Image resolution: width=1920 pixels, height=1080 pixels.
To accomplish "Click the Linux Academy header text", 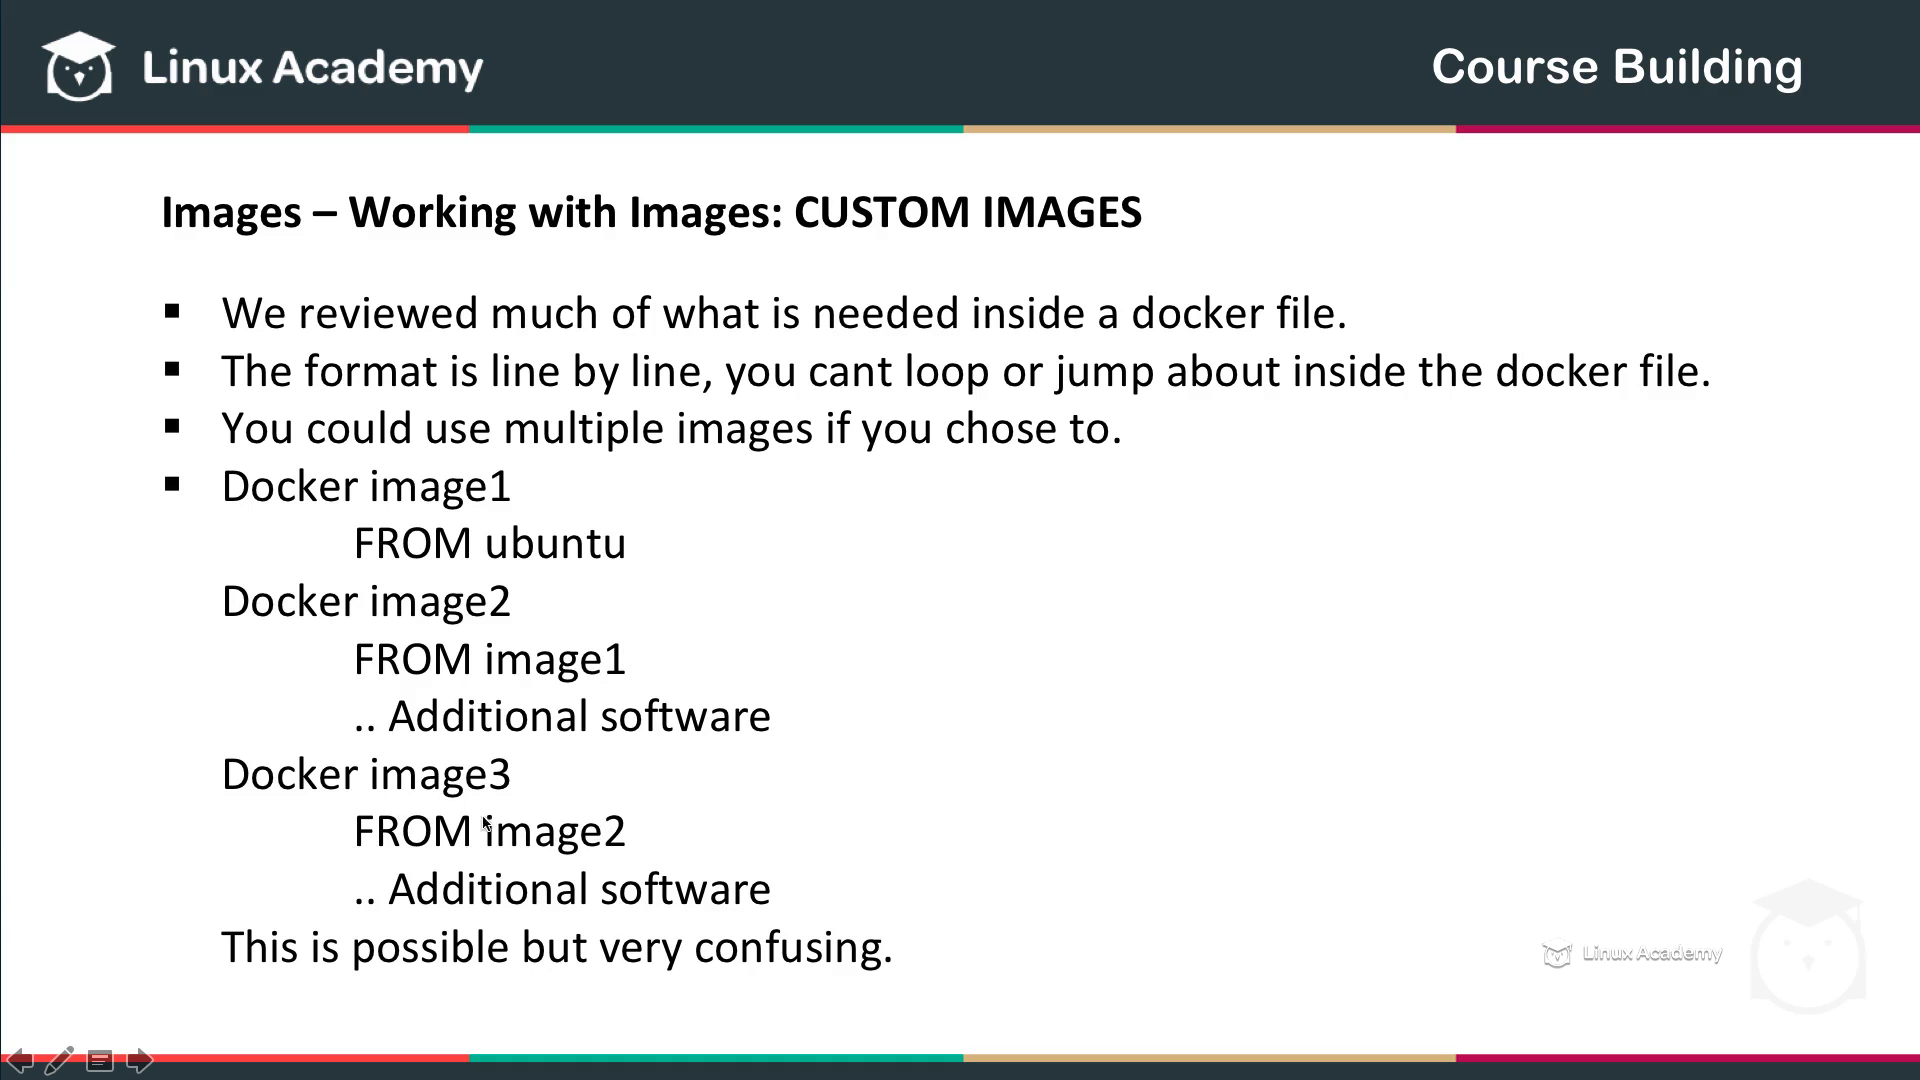I will tap(312, 68).
